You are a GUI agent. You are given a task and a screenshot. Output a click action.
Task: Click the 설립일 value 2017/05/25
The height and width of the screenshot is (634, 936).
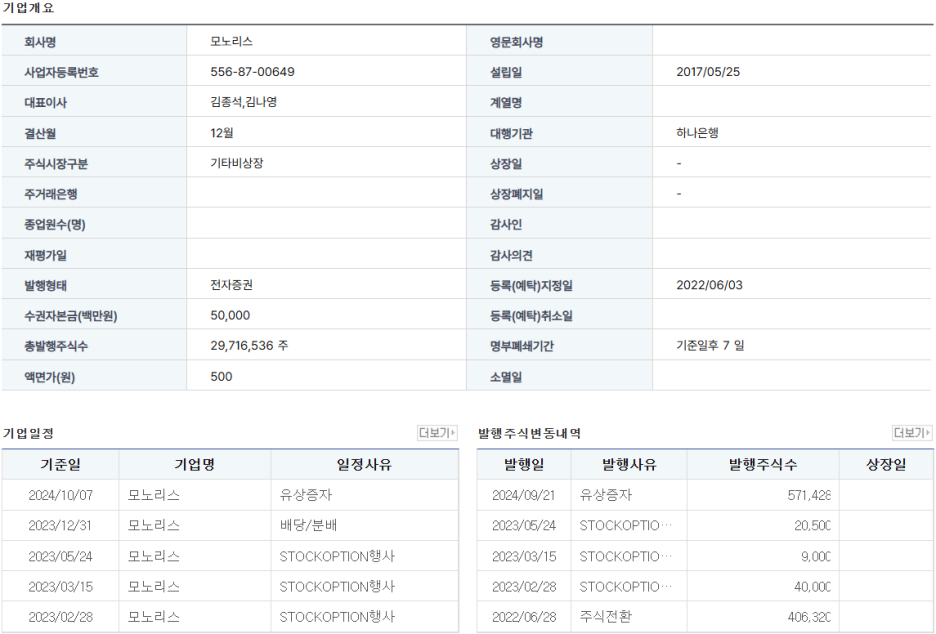tap(708, 72)
